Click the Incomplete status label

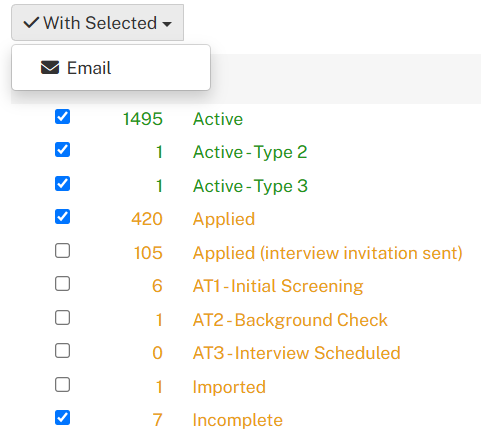[x=238, y=420]
